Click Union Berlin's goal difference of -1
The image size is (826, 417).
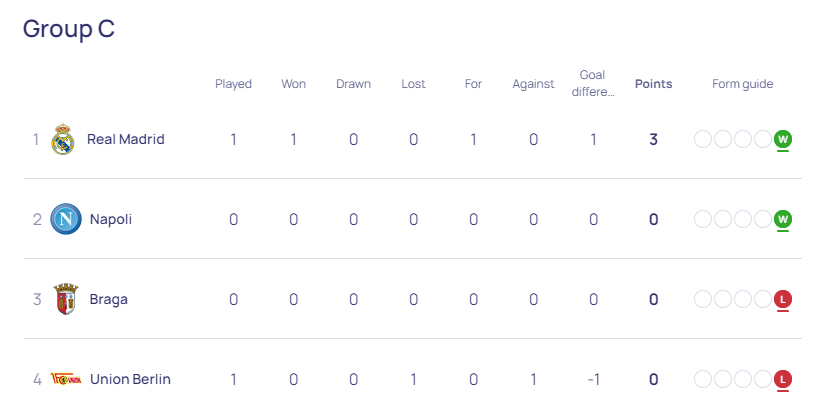[x=593, y=379]
